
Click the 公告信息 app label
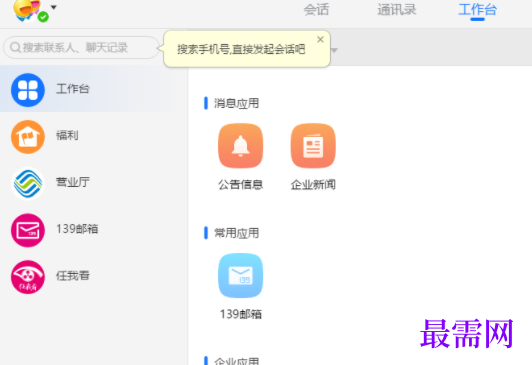click(x=241, y=185)
